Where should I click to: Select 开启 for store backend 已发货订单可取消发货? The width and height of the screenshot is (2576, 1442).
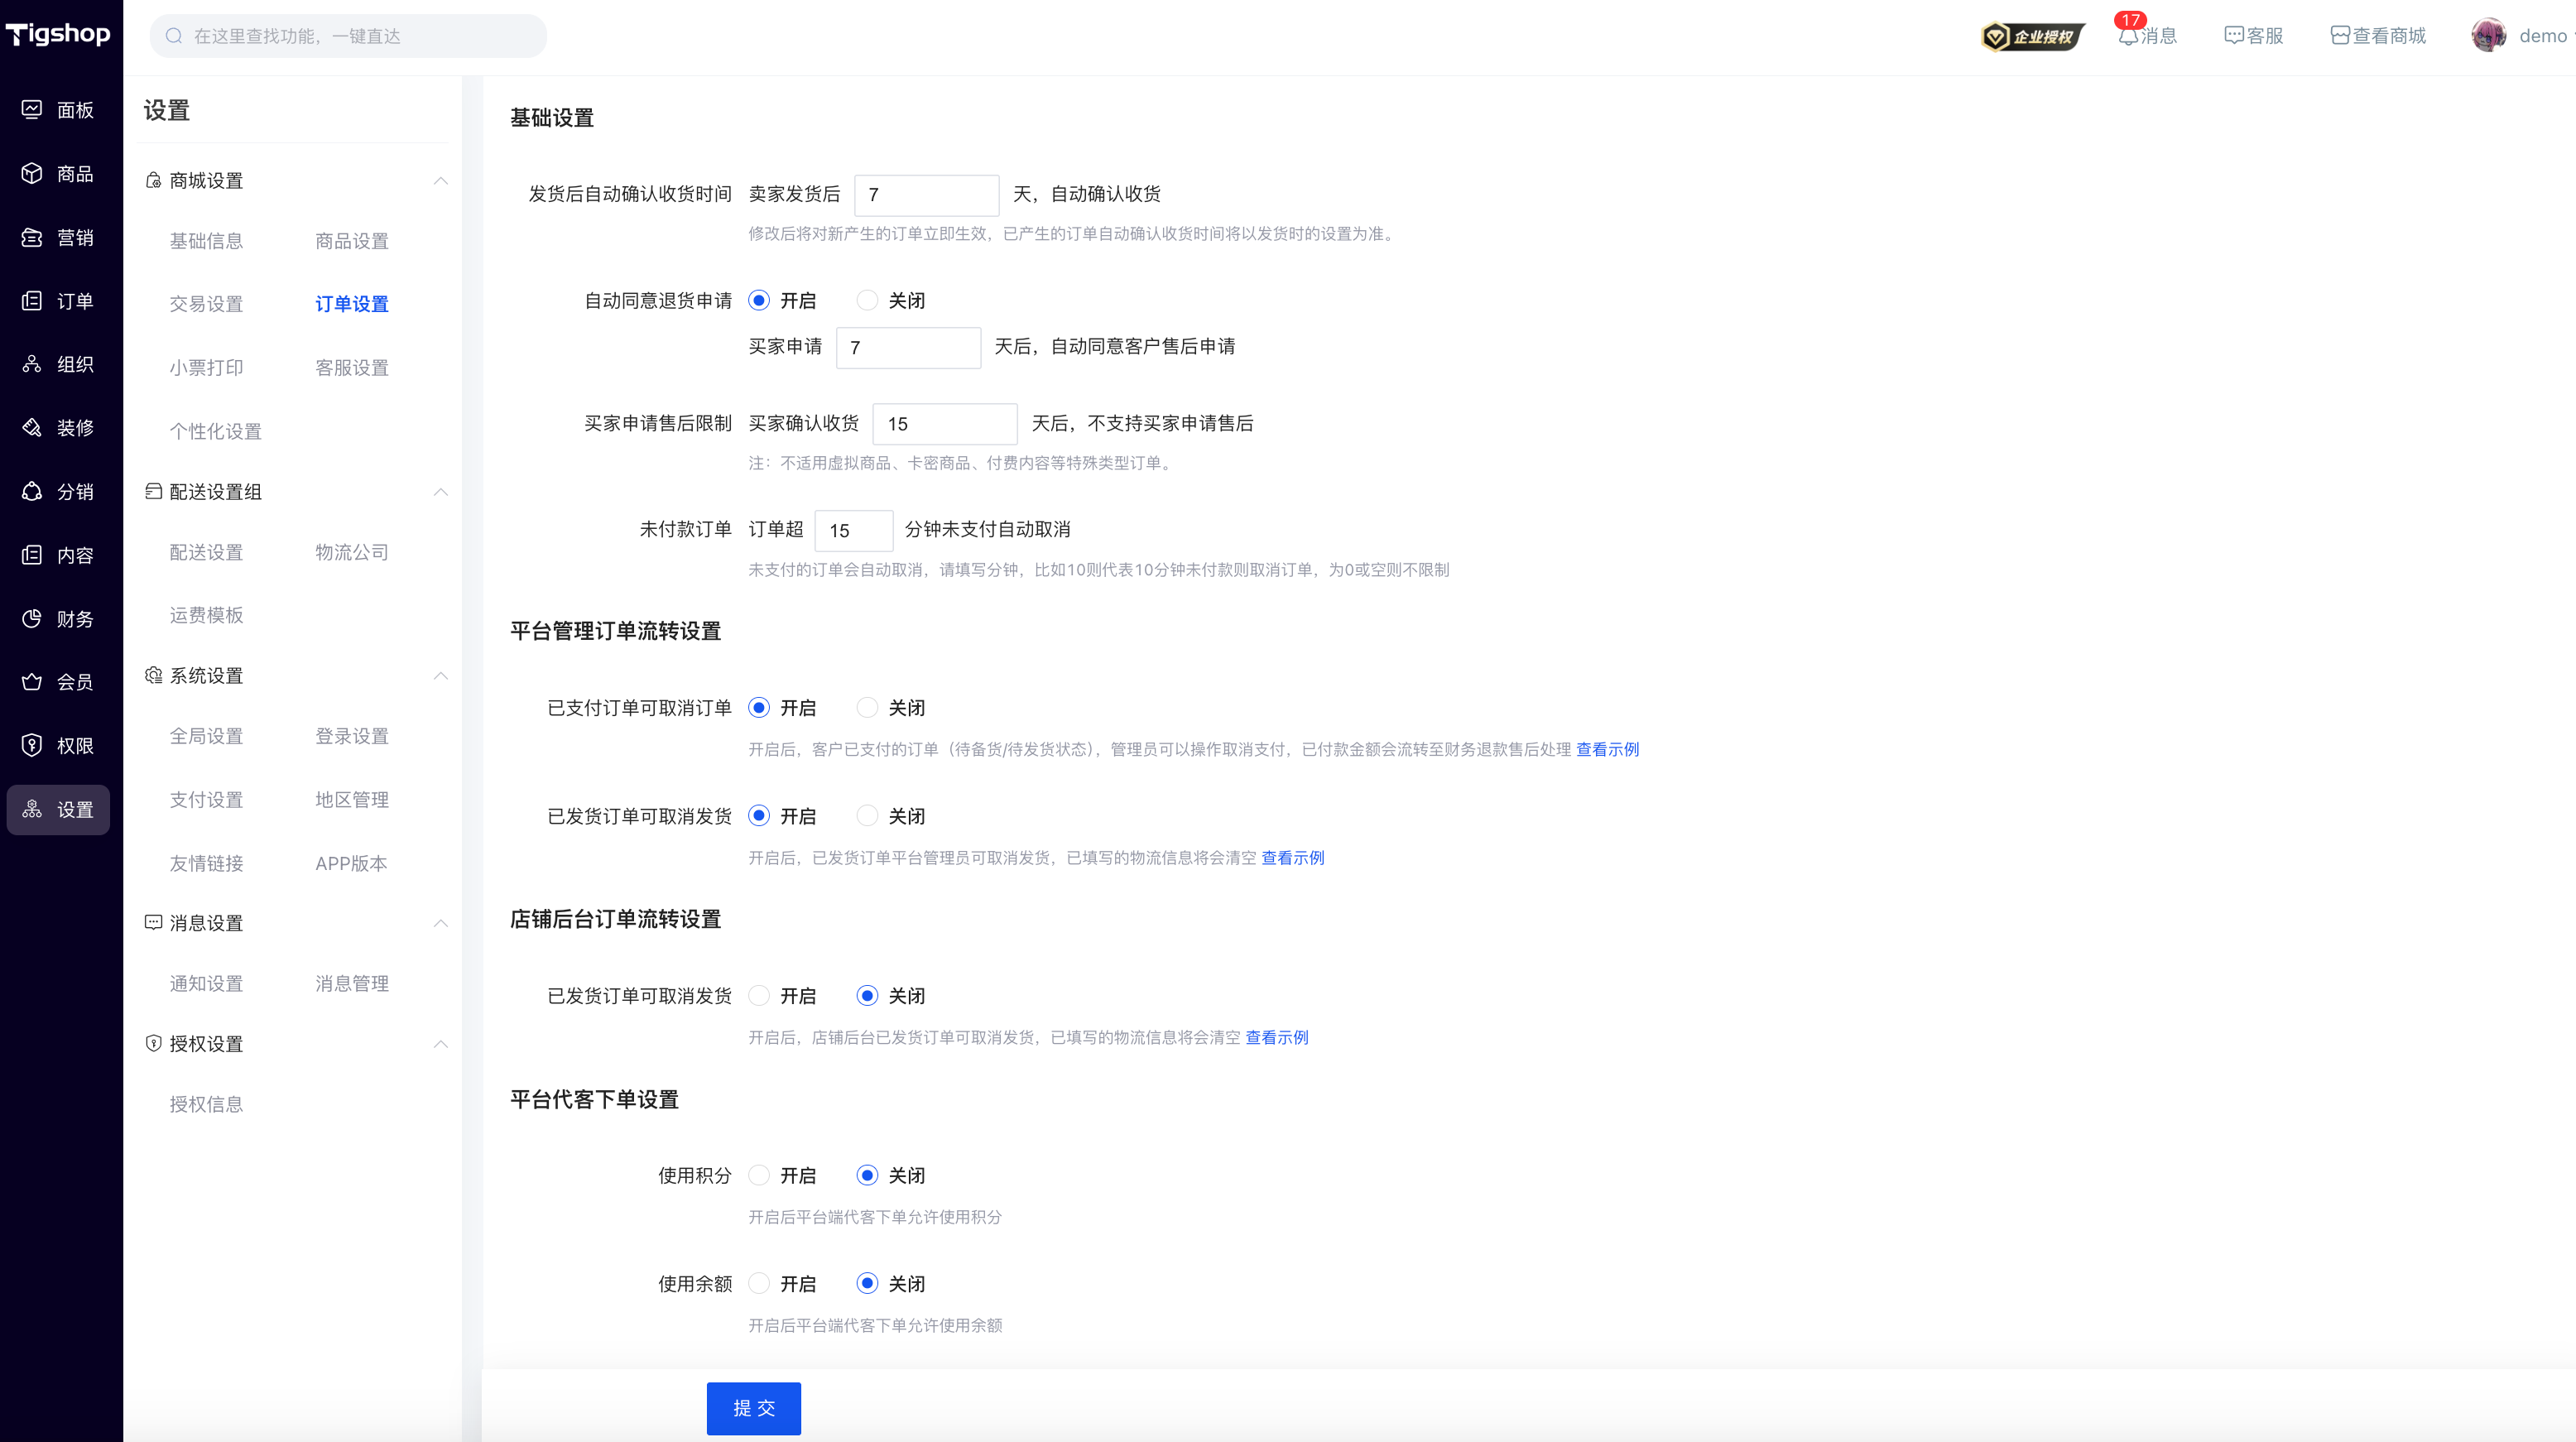tap(759, 996)
